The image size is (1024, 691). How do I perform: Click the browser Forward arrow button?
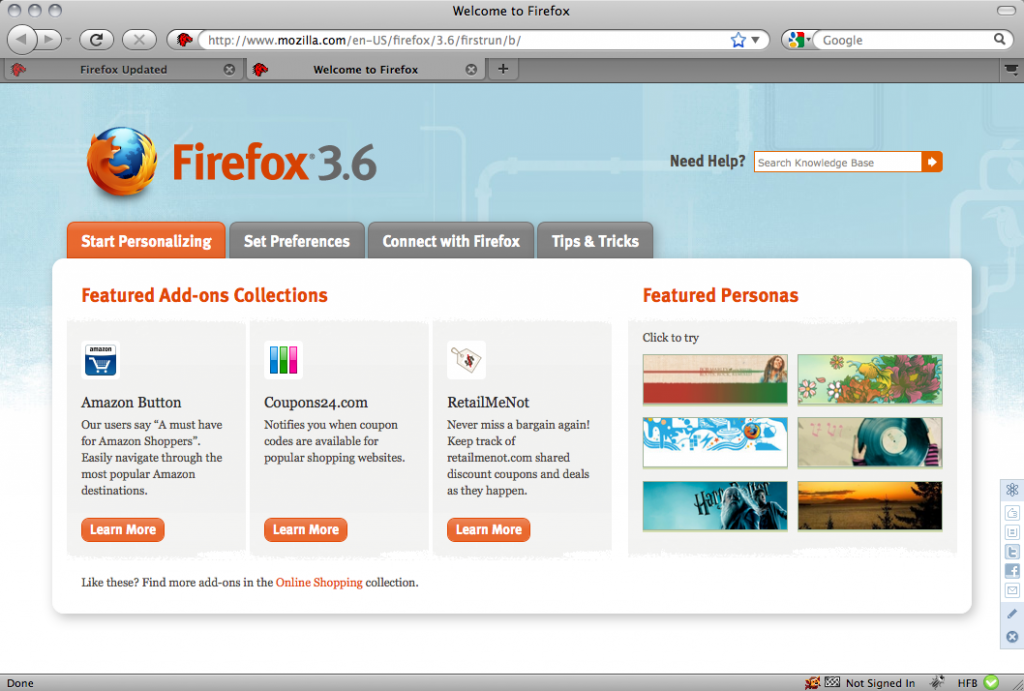tap(49, 39)
